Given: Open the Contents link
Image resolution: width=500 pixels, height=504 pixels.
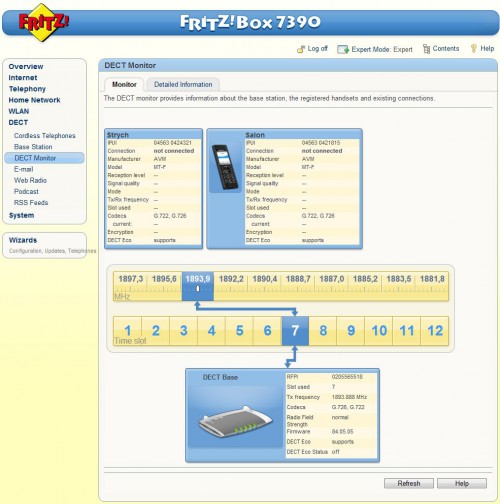Looking at the screenshot, I should 446,49.
